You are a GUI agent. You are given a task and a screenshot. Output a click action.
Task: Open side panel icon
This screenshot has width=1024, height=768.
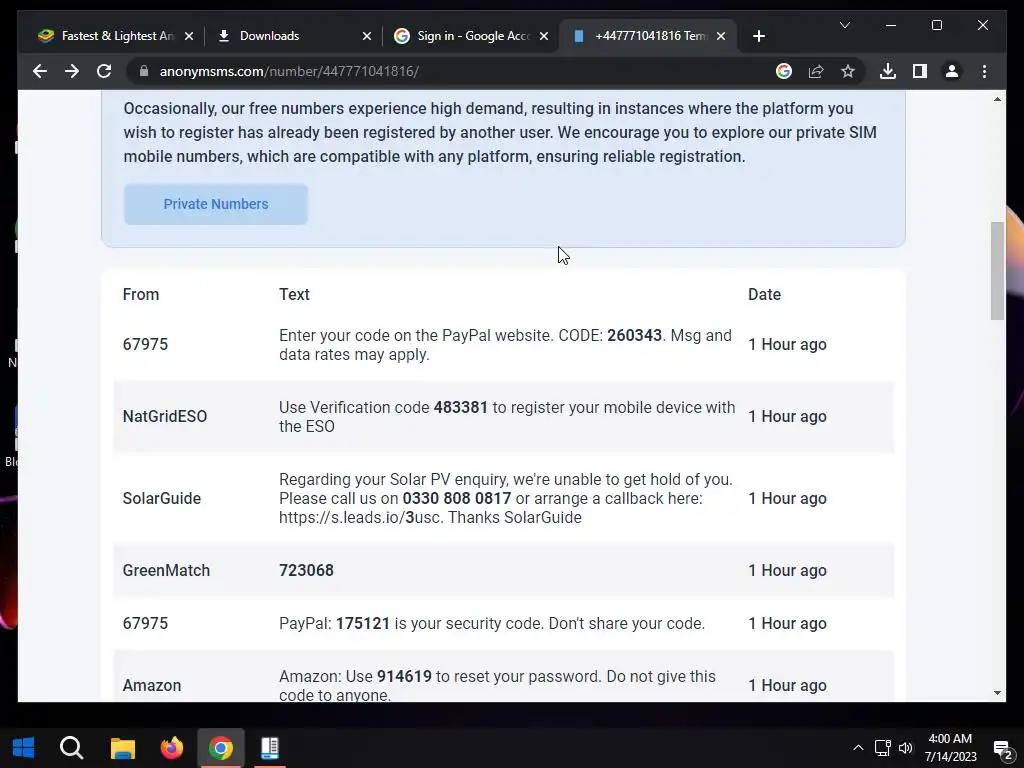920,71
